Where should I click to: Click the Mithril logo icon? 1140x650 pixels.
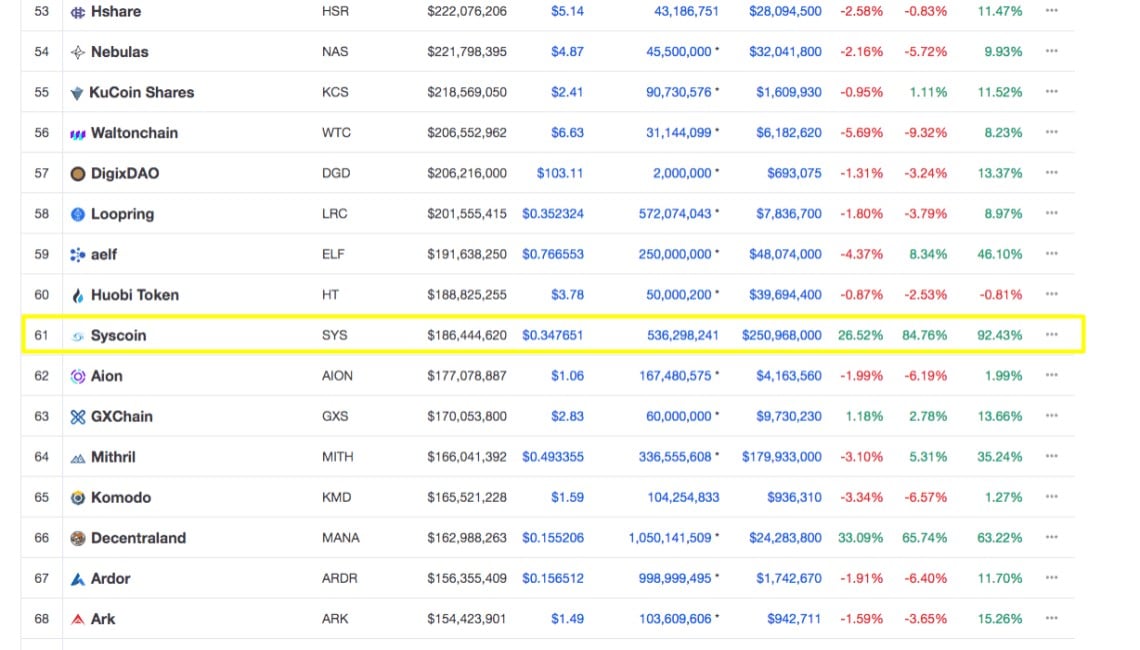78,458
